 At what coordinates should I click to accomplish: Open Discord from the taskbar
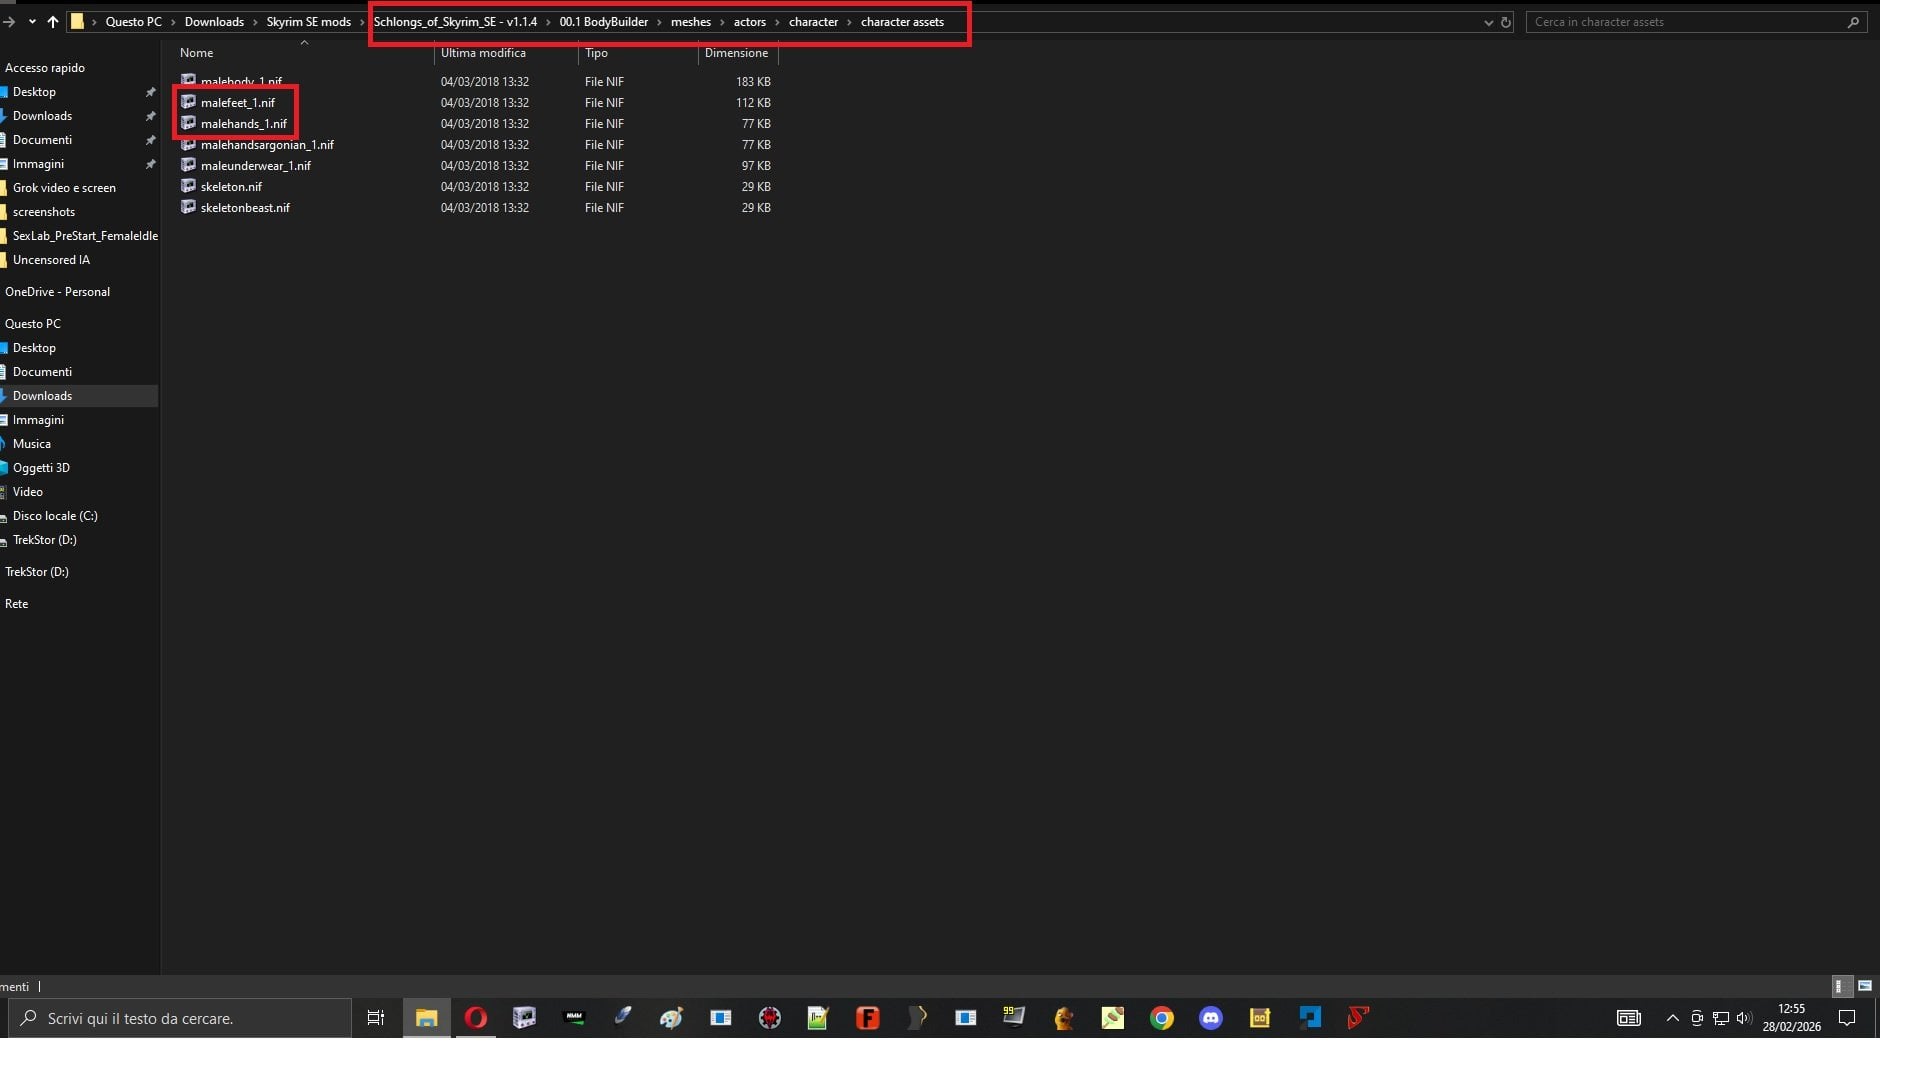pos(1211,1018)
